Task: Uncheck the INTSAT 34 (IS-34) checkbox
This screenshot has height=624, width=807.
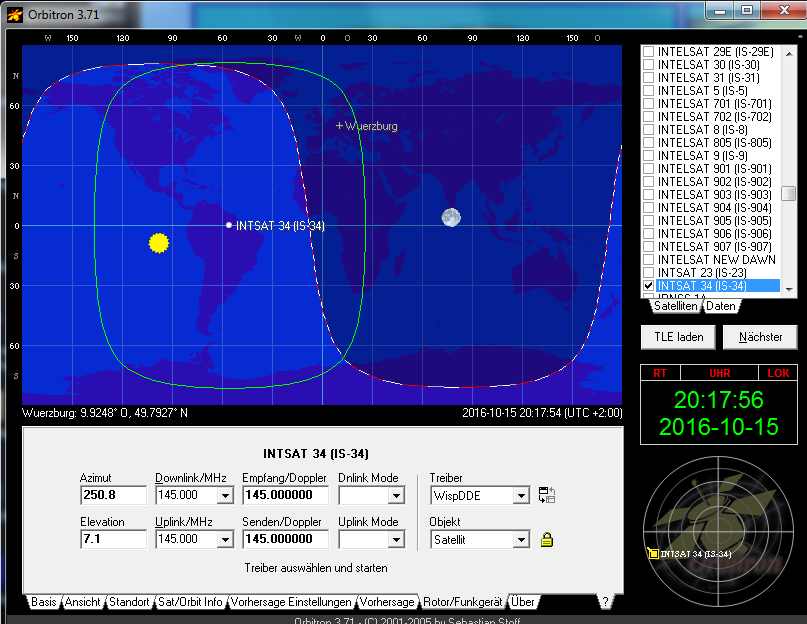Action: click(x=648, y=286)
